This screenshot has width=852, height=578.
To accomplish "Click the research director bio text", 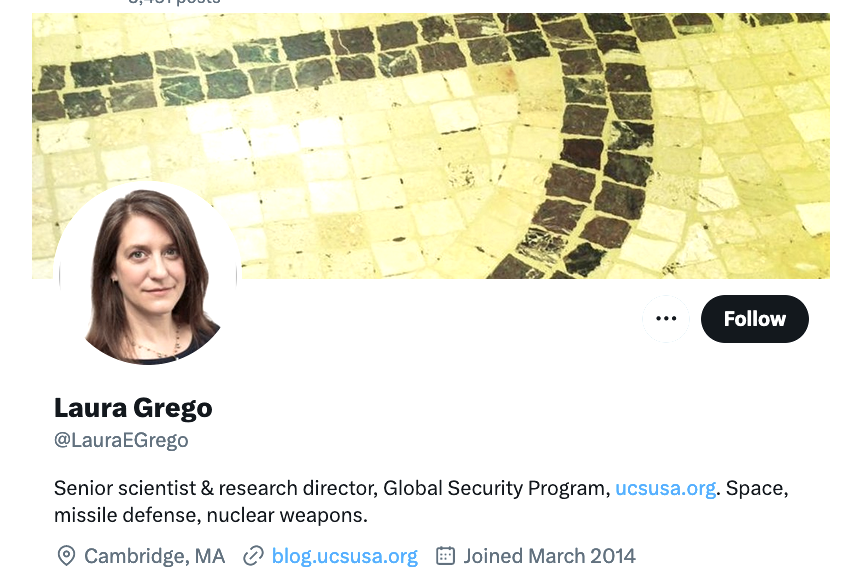I will (x=298, y=488).
